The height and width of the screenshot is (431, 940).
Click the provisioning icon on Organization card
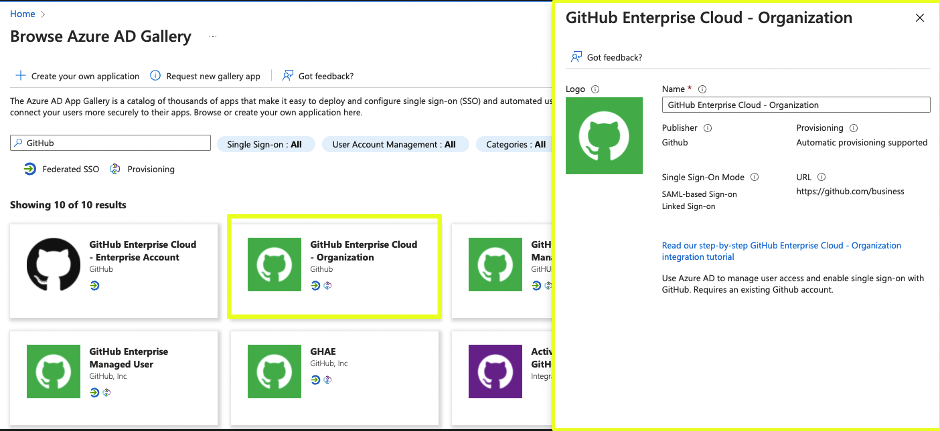click(327, 285)
